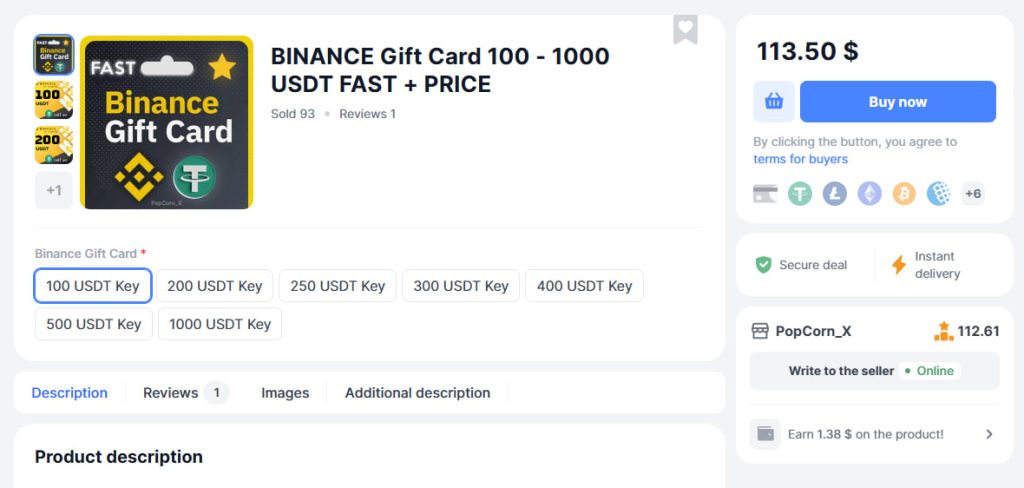Open the terms for buyers link
1024x488 pixels.
tap(800, 159)
